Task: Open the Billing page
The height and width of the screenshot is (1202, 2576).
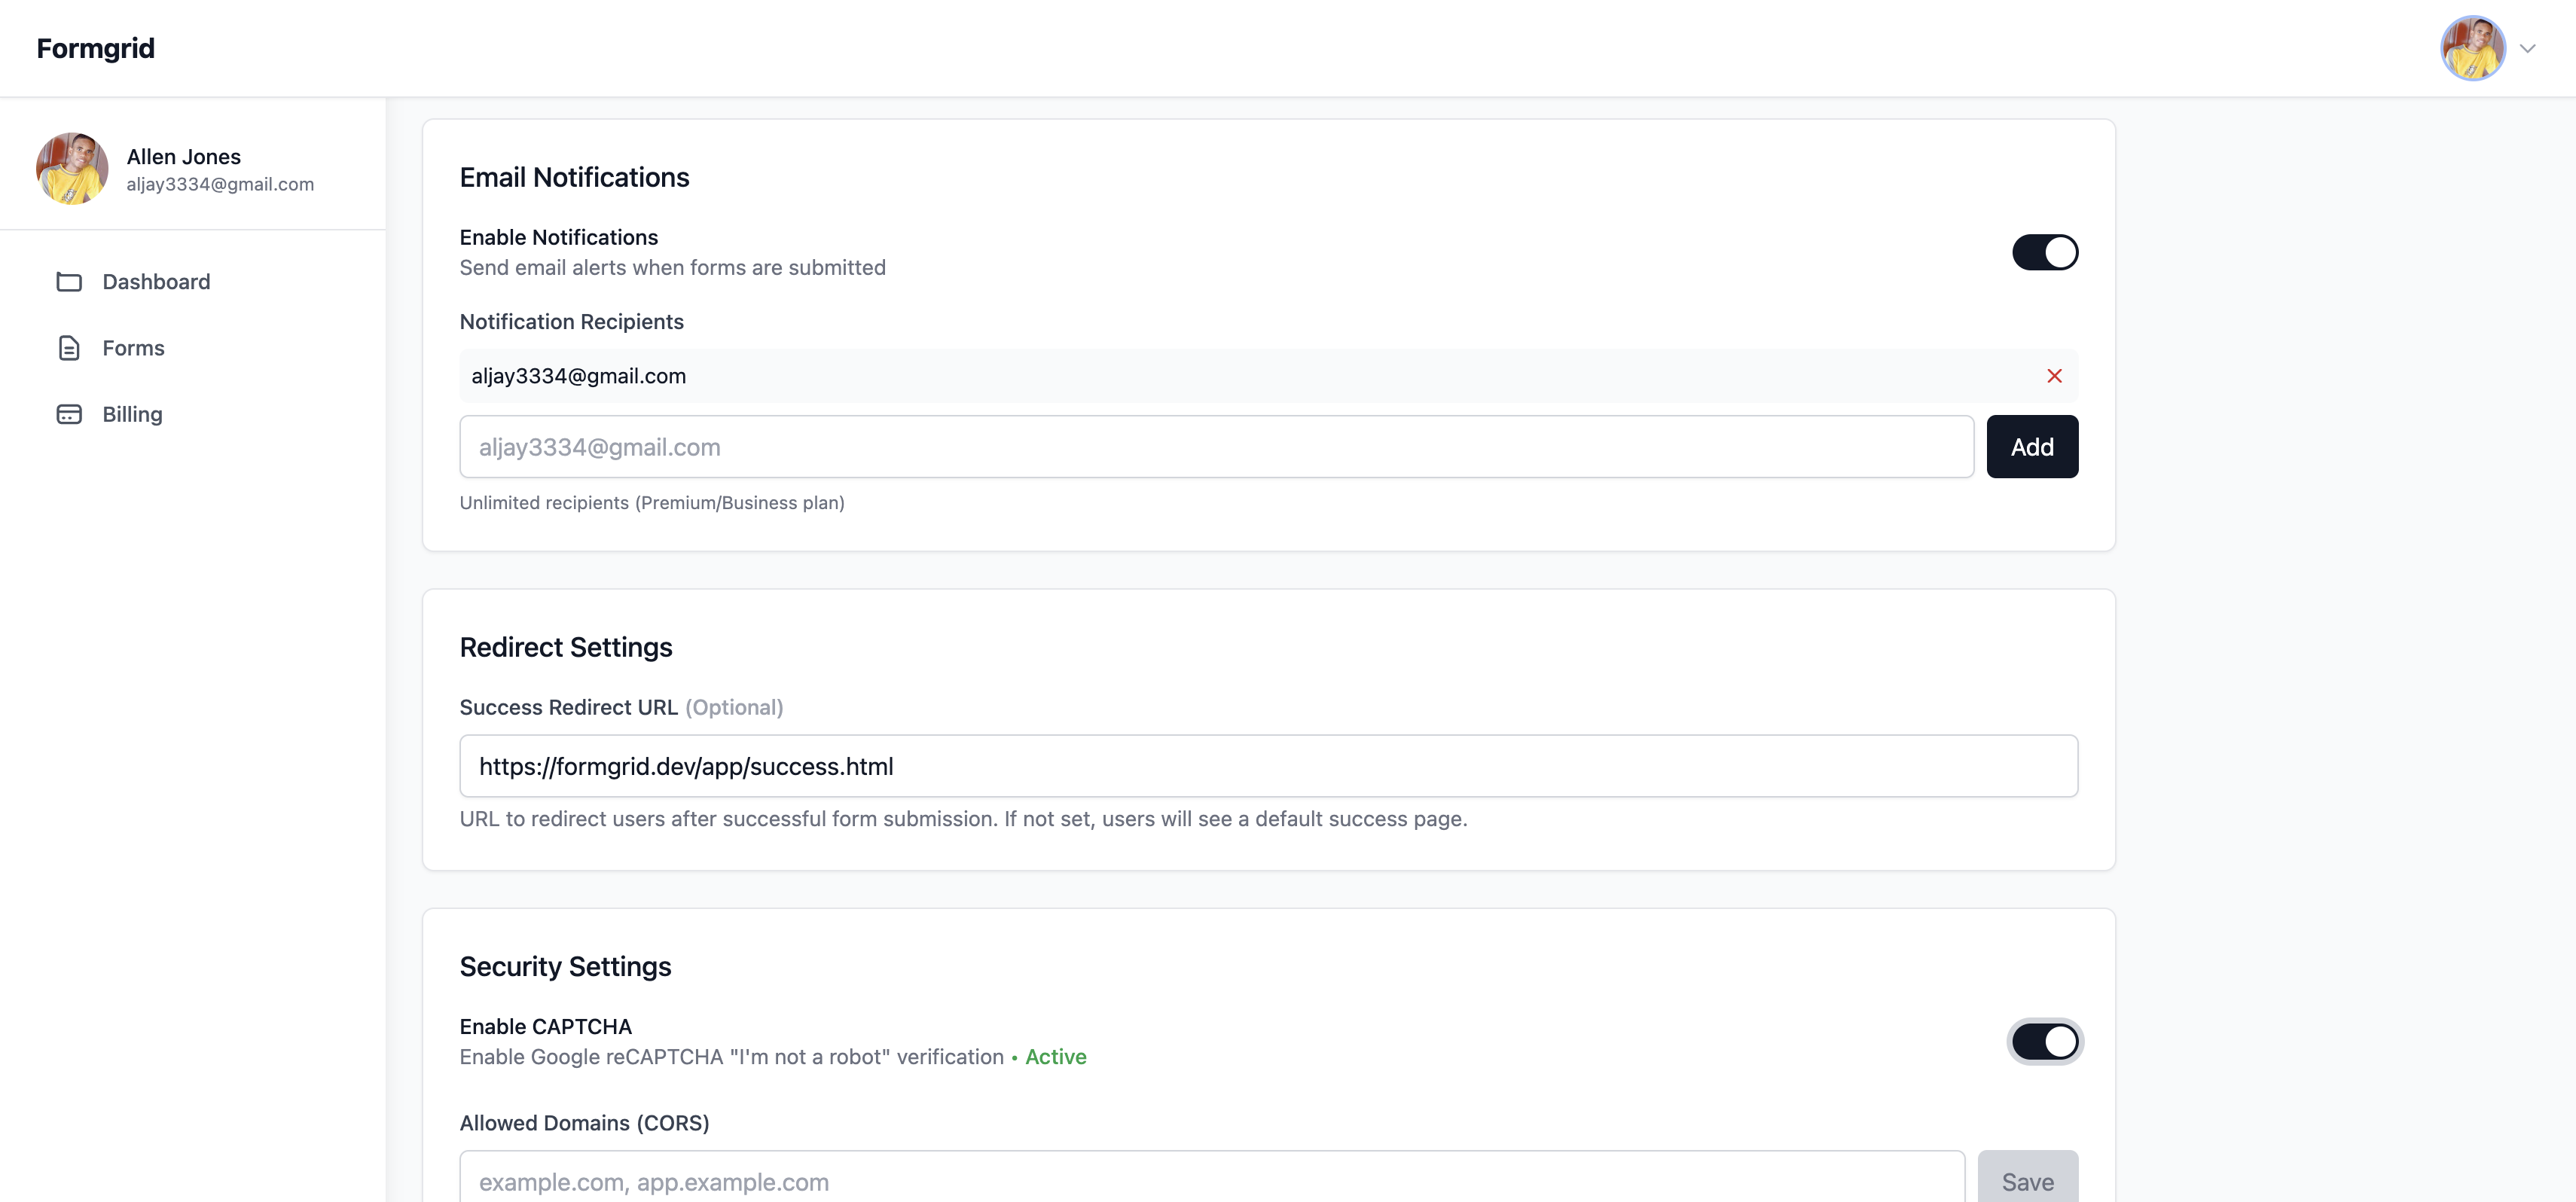Action: pyautogui.click(x=132, y=414)
